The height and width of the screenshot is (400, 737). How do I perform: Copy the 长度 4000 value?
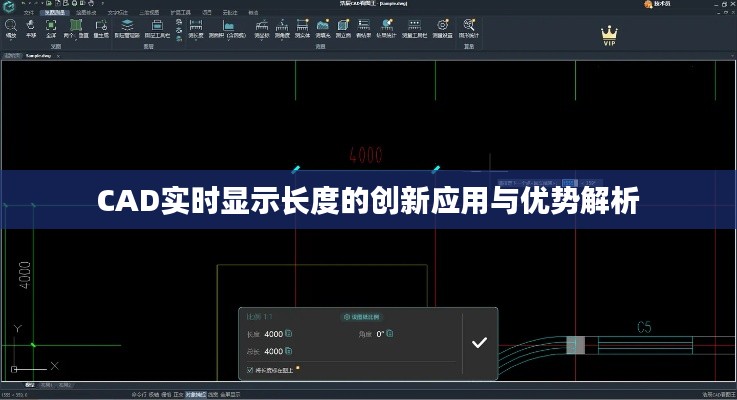289,334
